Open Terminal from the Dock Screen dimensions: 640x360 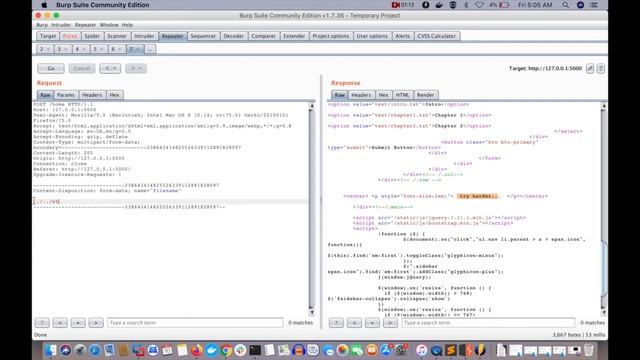coord(256,350)
